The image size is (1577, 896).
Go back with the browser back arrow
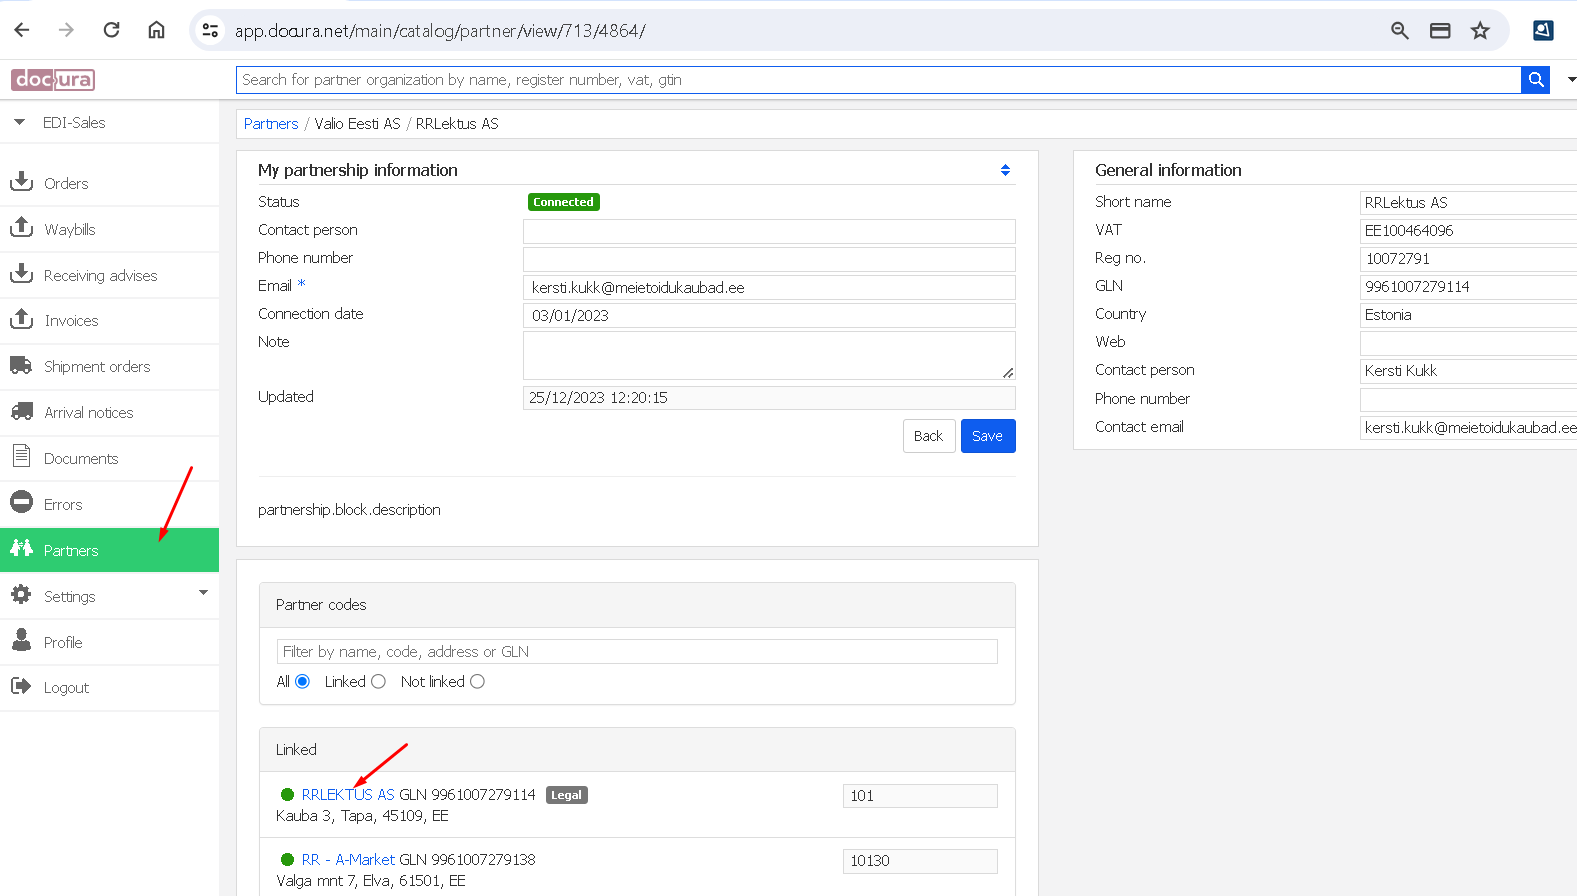click(22, 30)
